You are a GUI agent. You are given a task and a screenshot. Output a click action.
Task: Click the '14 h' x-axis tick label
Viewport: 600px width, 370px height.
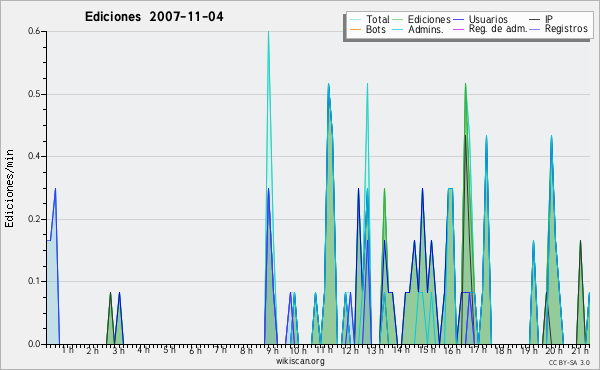coord(401,350)
